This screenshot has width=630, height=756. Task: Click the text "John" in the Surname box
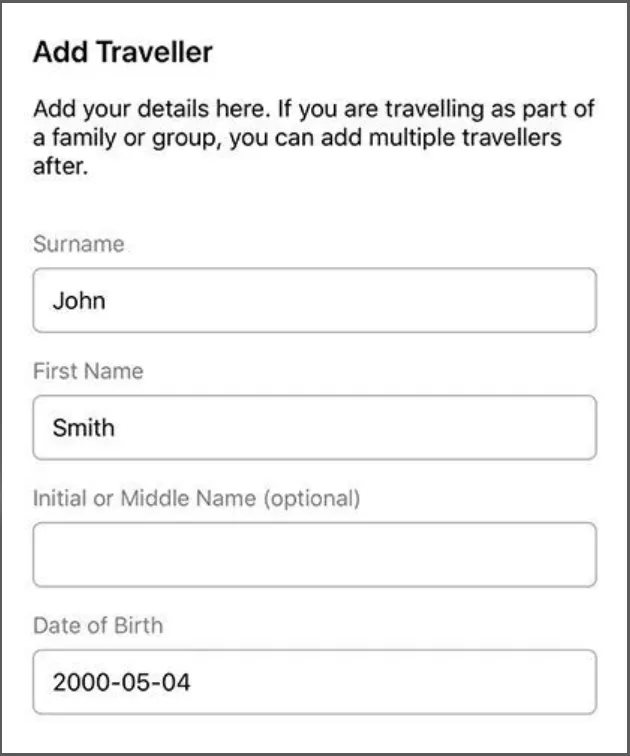[78, 300]
